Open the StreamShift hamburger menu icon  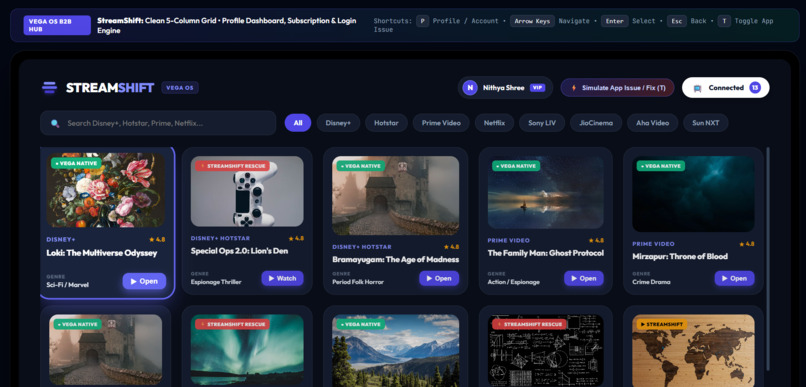[49, 88]
